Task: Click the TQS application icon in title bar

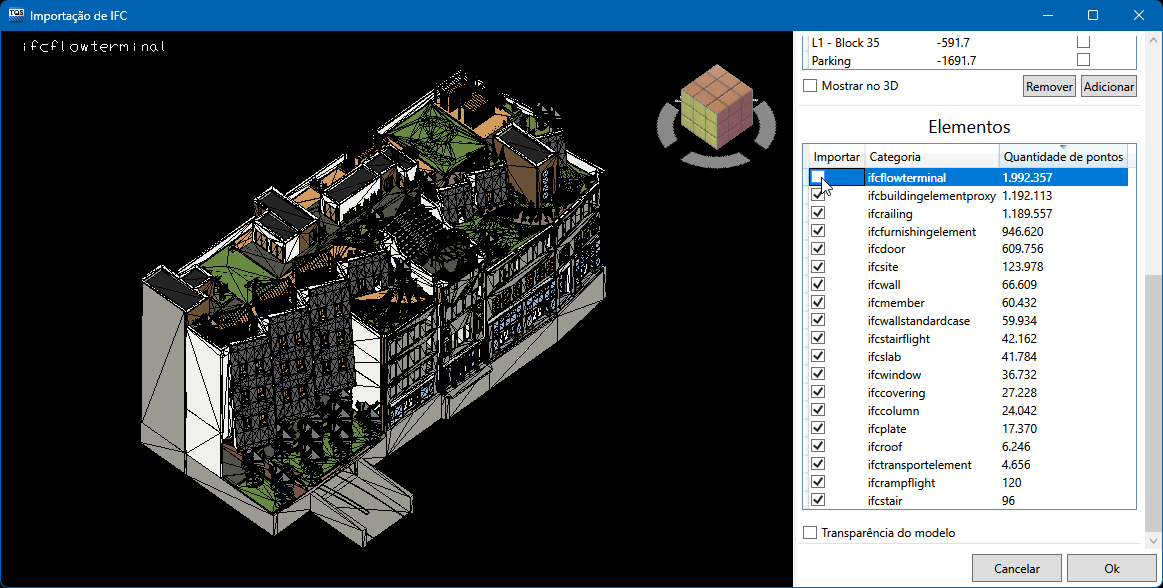Action: point(15,15)
